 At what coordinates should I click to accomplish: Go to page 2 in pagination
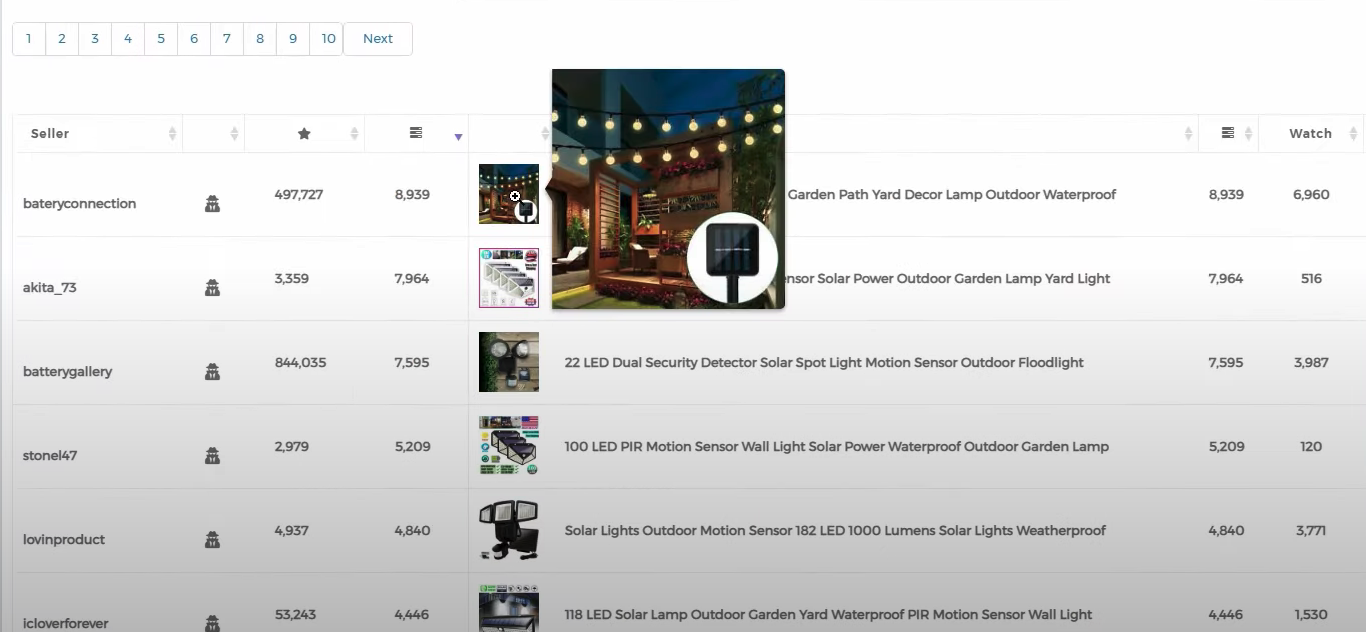click(x=62, y=39)
